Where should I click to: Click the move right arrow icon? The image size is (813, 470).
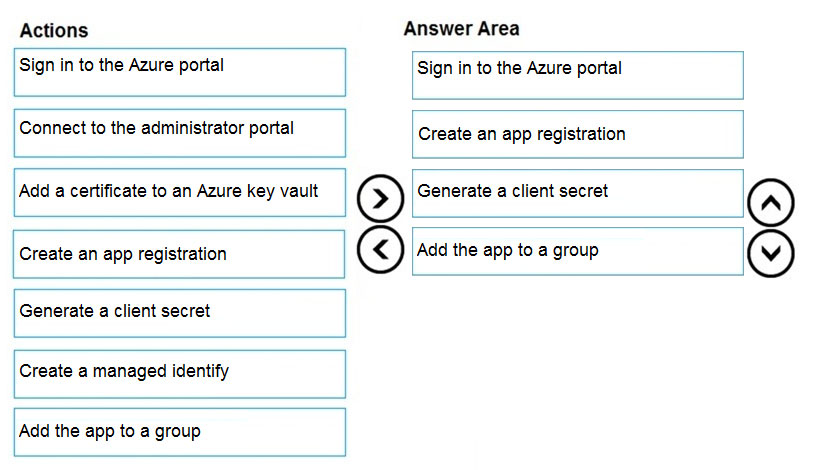[x=380, y=199]
